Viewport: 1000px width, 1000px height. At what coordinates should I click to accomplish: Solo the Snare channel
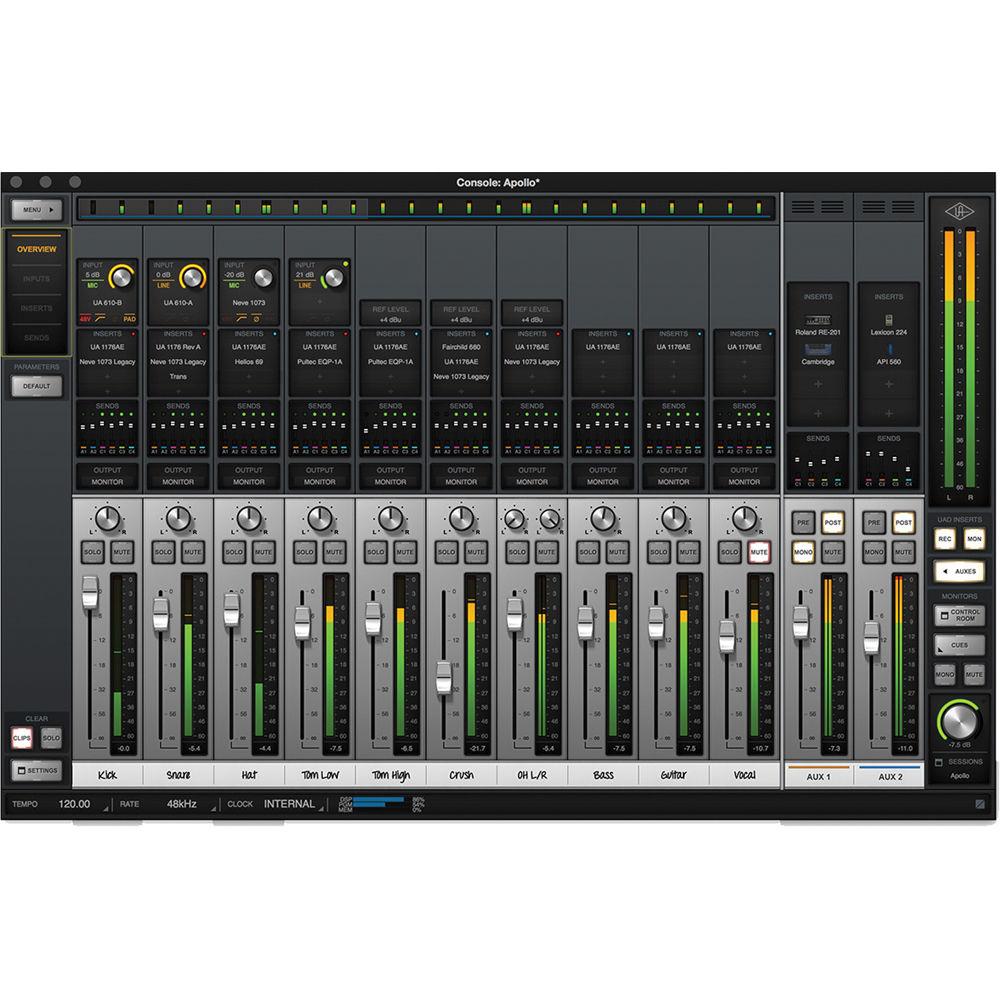pyautogui.click(x=163, y=549)
